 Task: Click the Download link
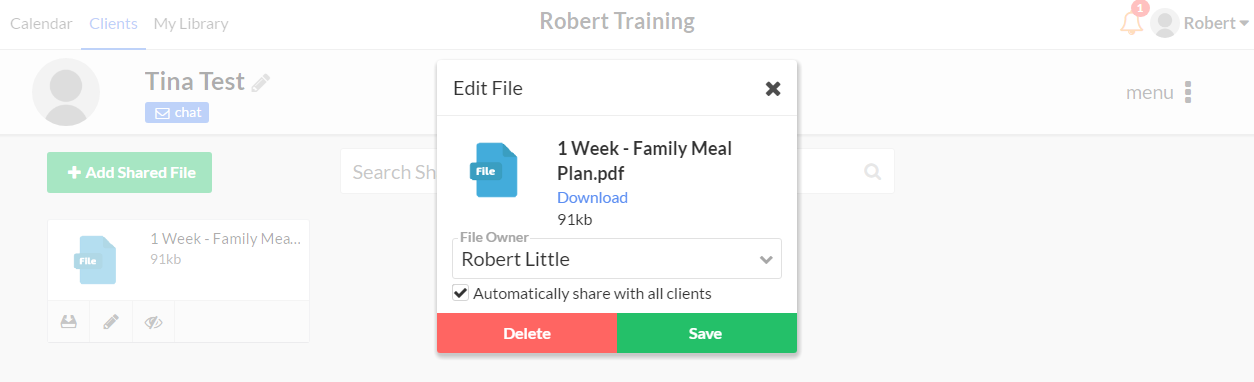[x=592, y=197]
